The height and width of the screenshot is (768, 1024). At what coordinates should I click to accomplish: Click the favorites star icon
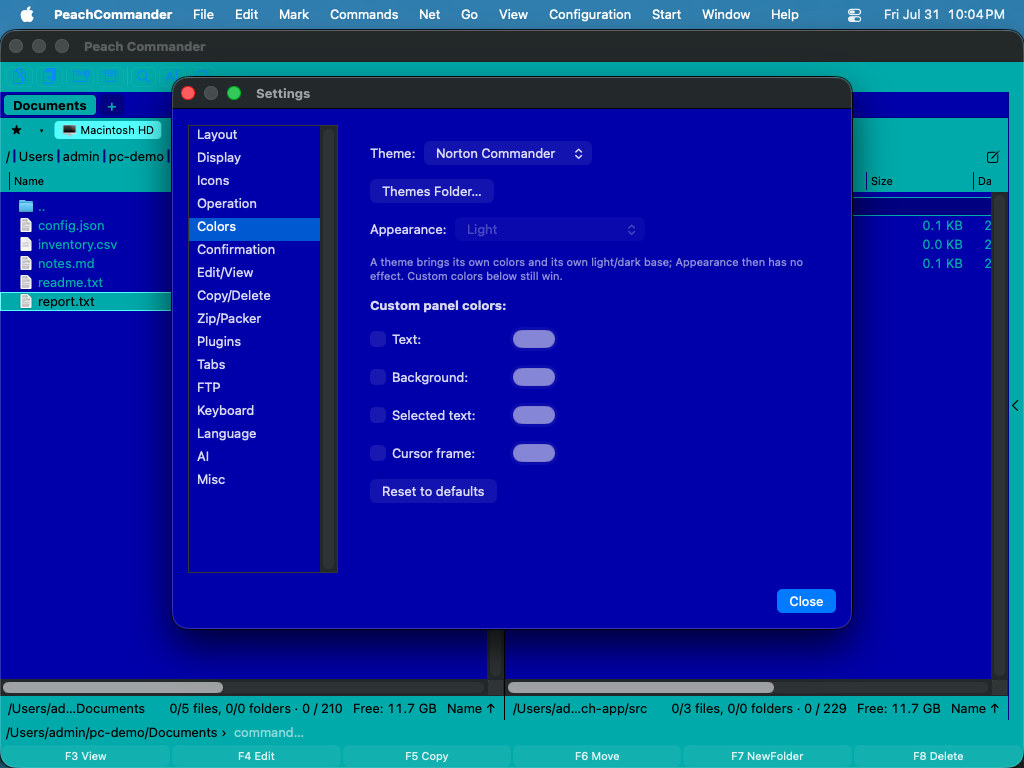tap(17, 130)
